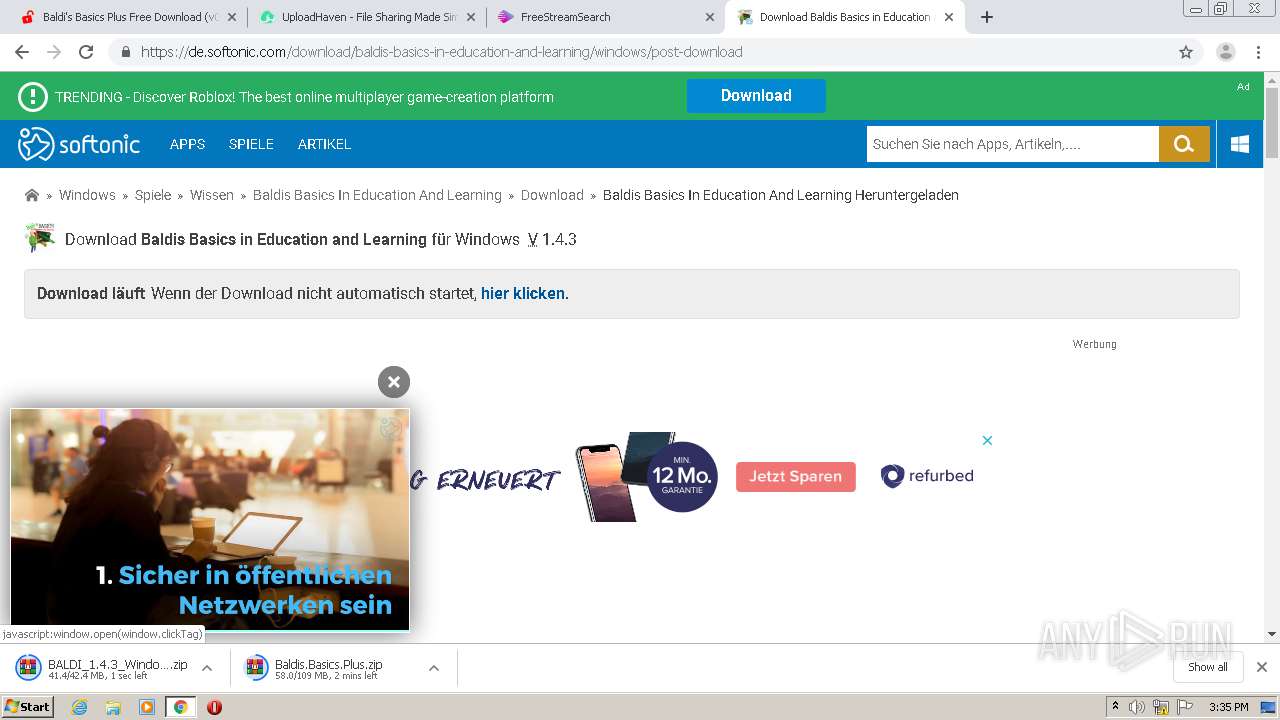The height and width of the screenshot is (720, 1280).
Task: Open the Chrome three-dot menu
Action: coord(1258,52)
